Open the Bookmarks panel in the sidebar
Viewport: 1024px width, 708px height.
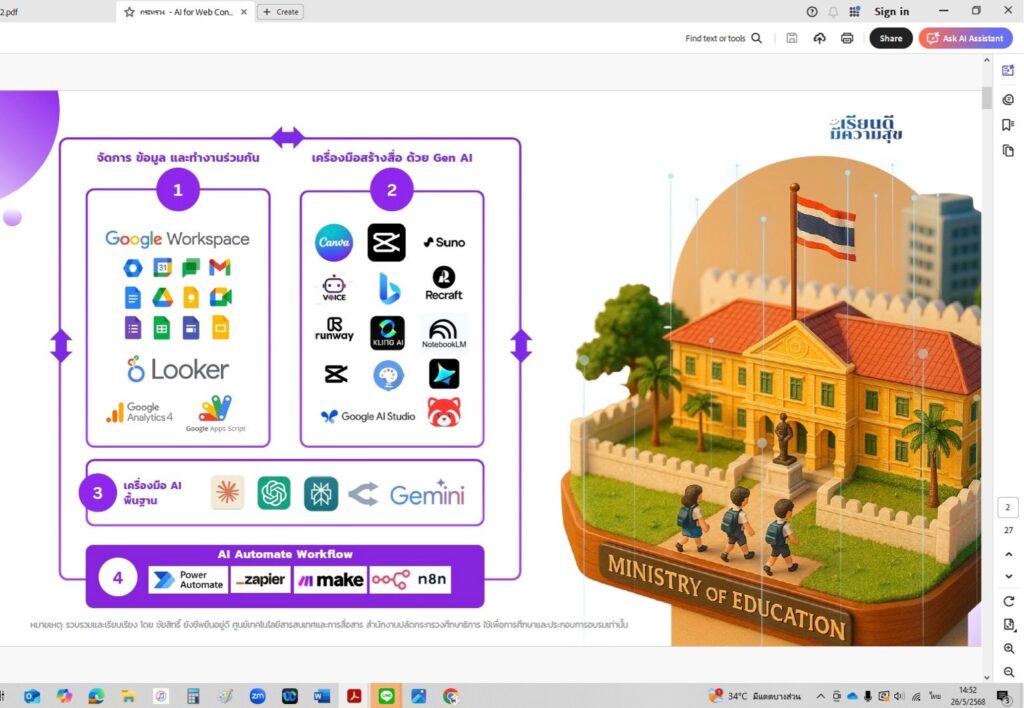click(1008, 125)
